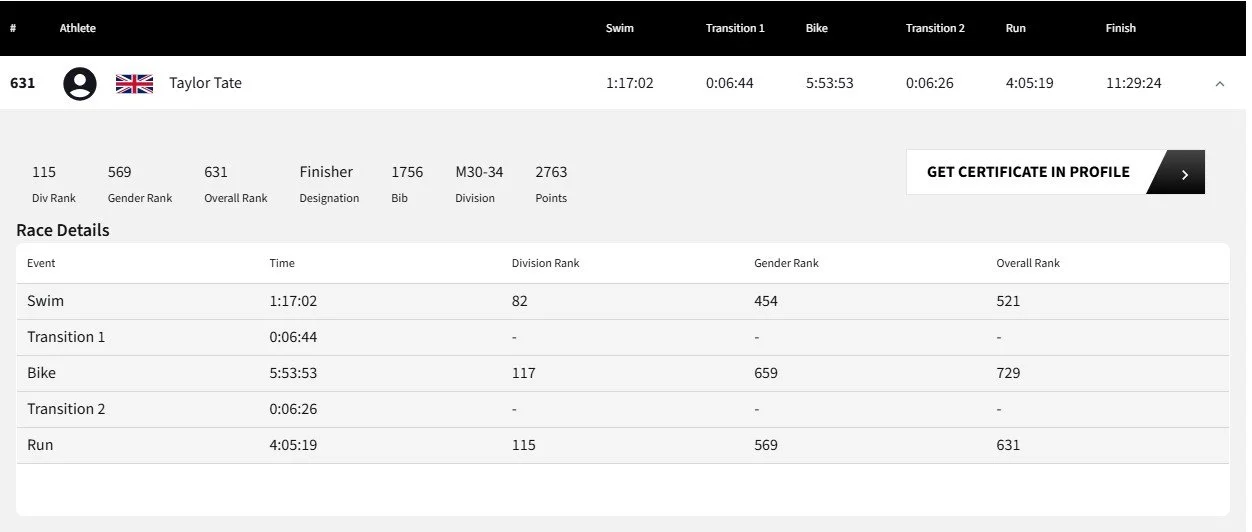The image size is (1252, 532).
Task: Click the Div Rank value 115
Action: point(44,172)
